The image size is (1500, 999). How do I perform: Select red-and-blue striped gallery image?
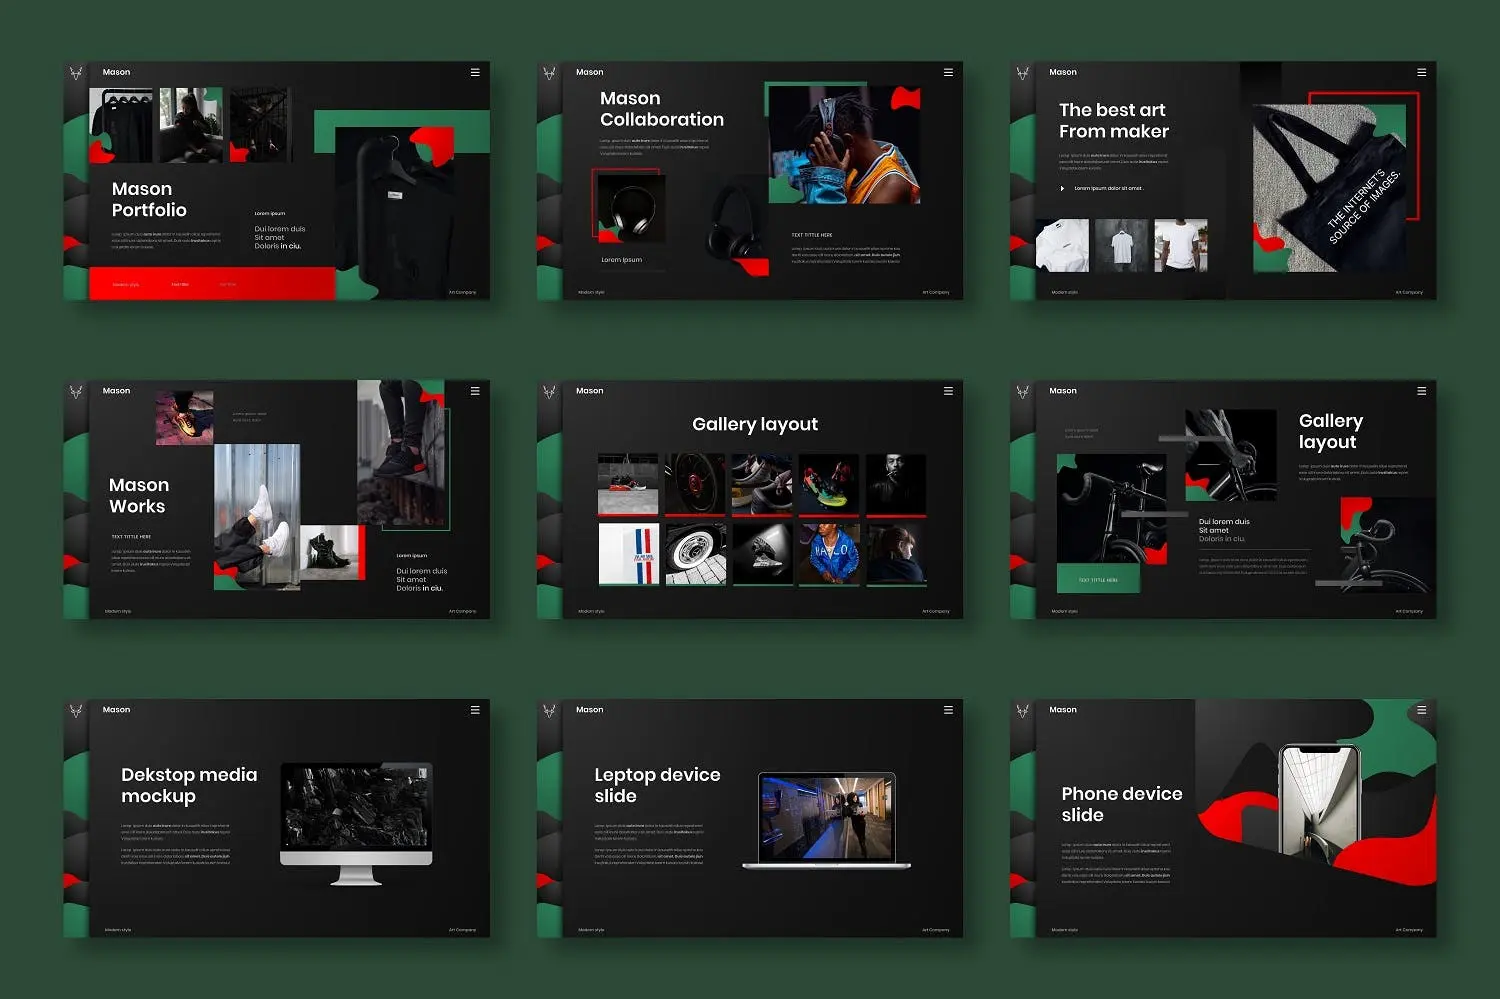pos(628,554)
